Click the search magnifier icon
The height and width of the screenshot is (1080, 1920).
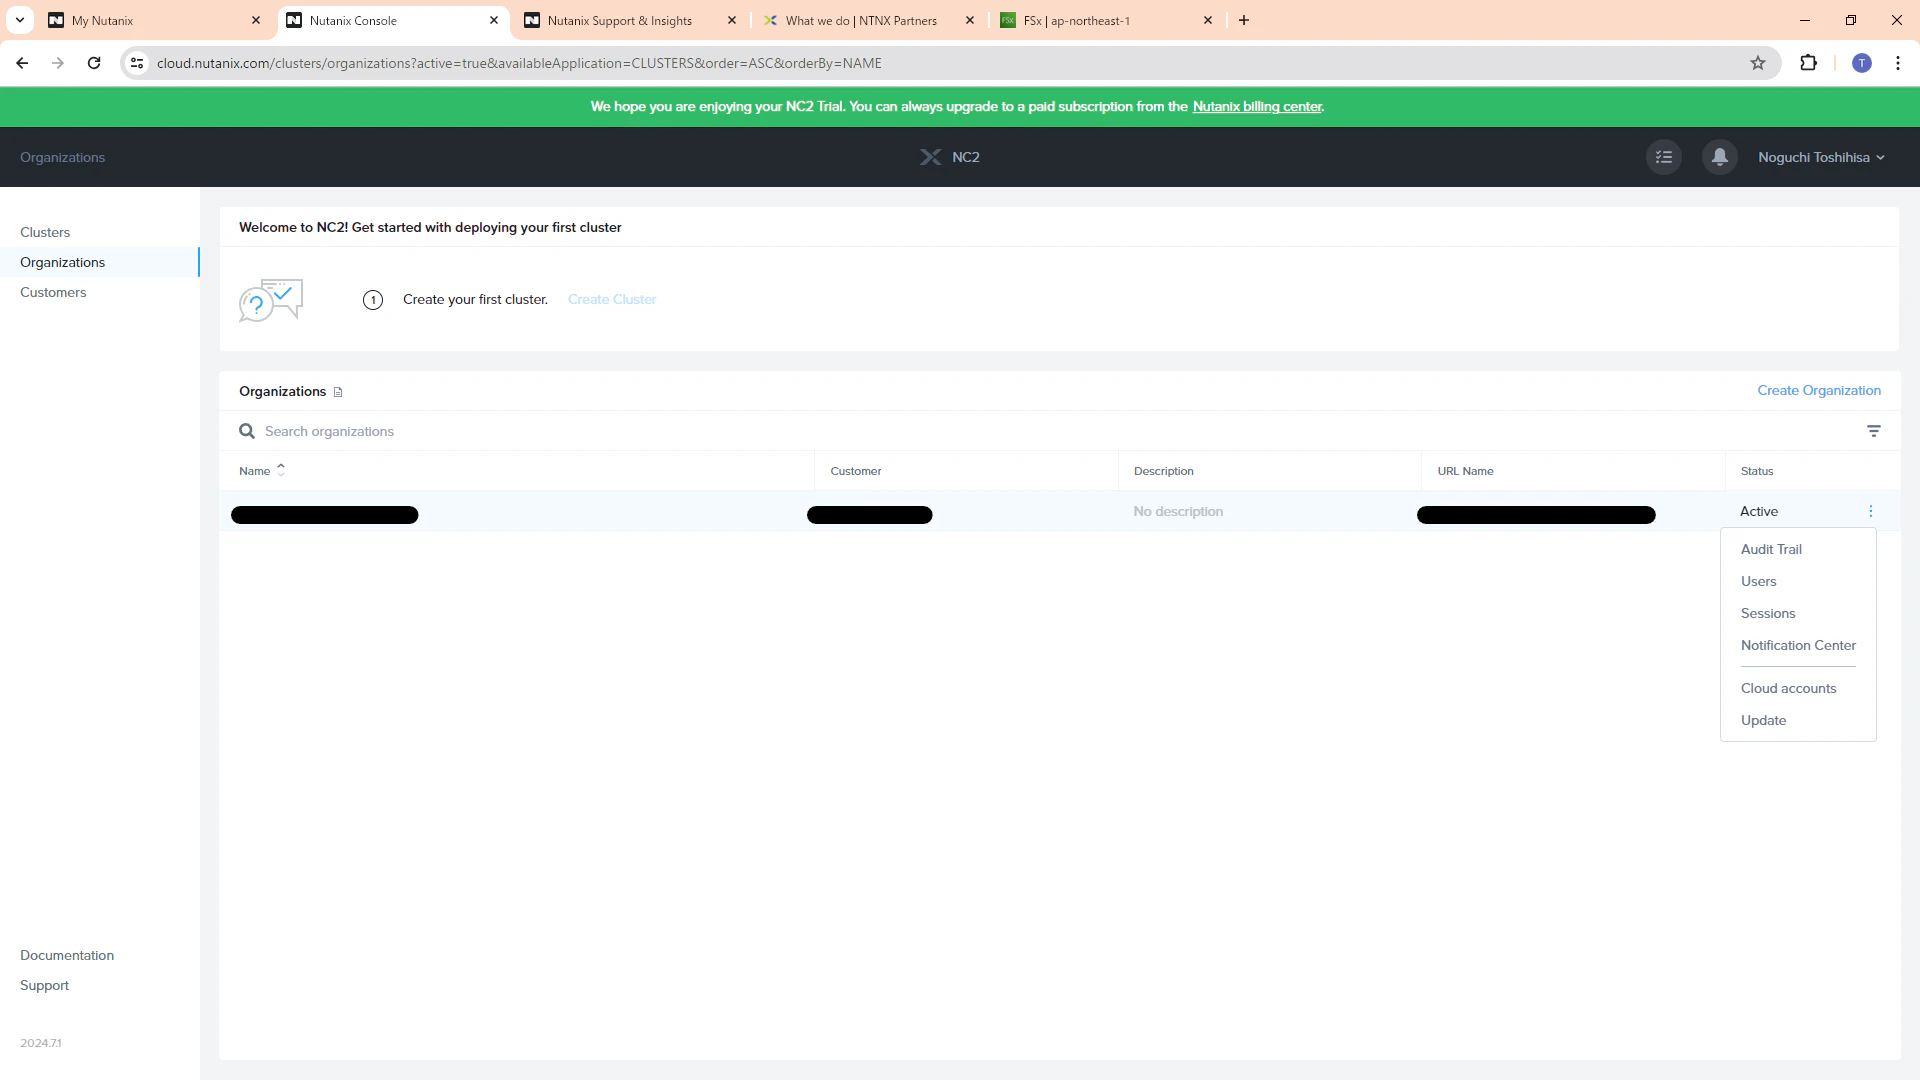247,431
